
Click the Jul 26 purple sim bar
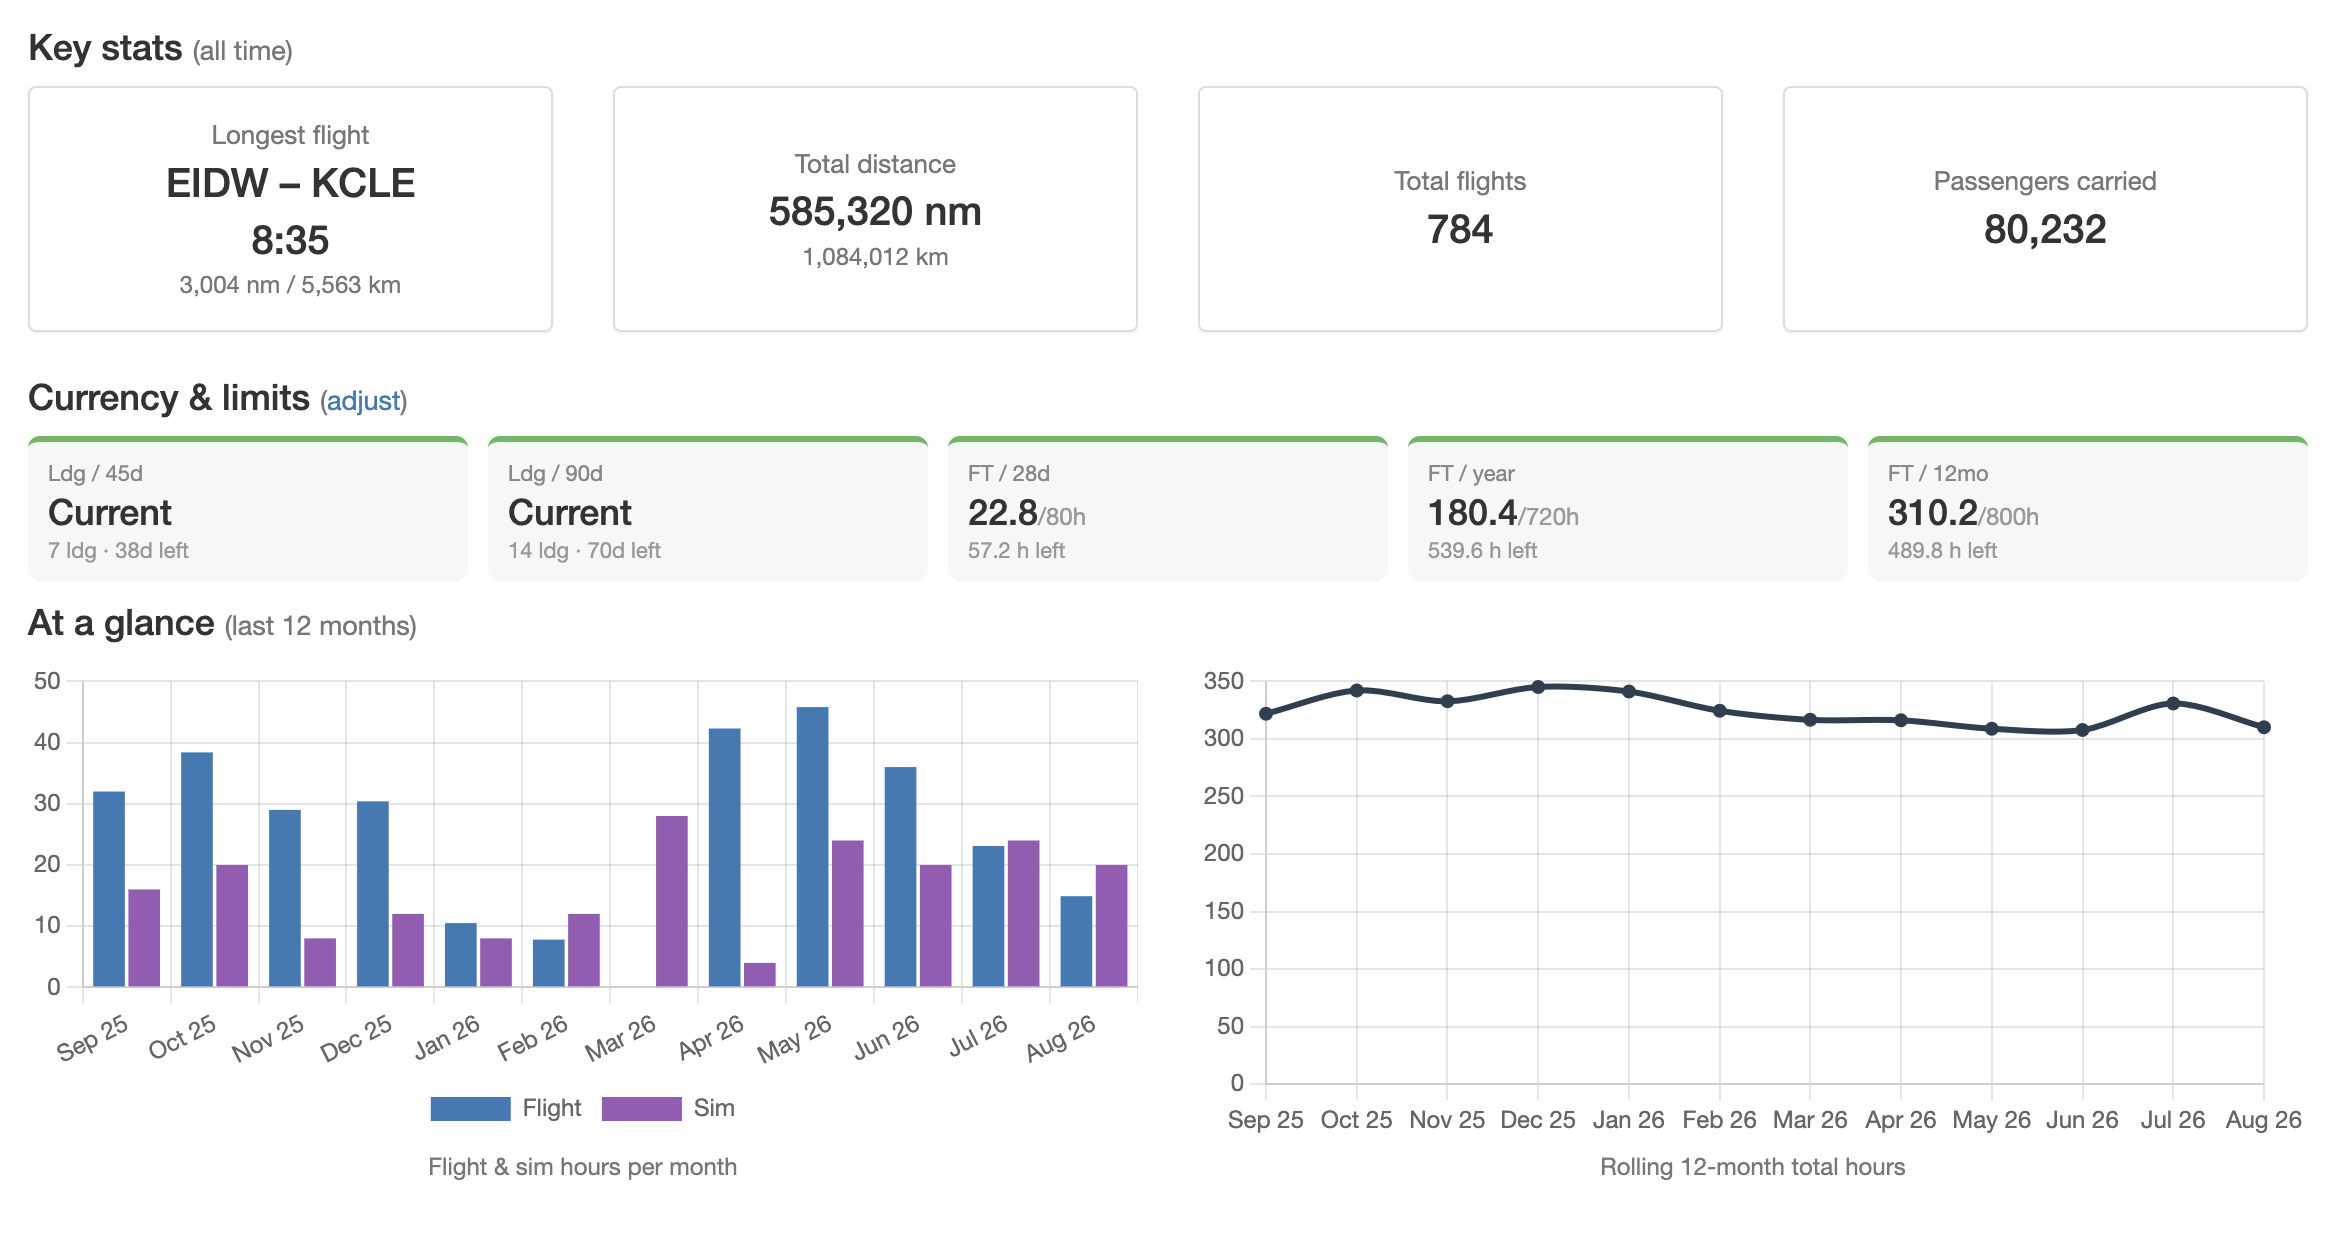tap(1023, 914)
